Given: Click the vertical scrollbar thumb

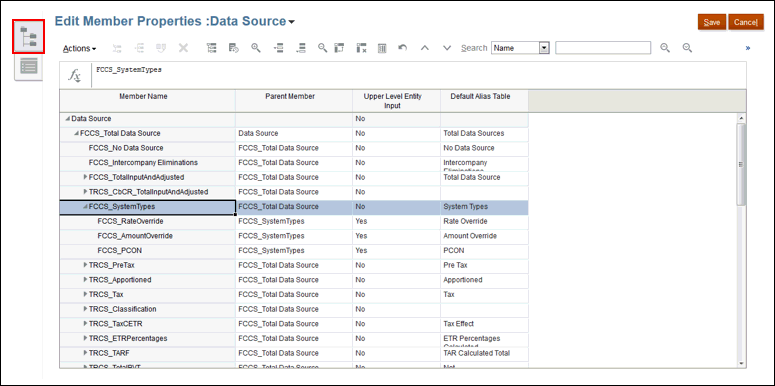Looking at the screenshot, I should click(740, 164).
